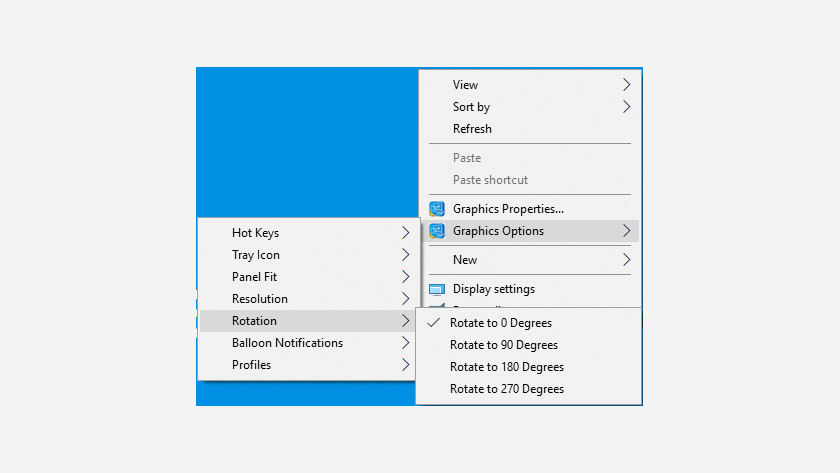Expand the View submenu arrow
This screenshot has height=473, width=840.
click(627, 85)
